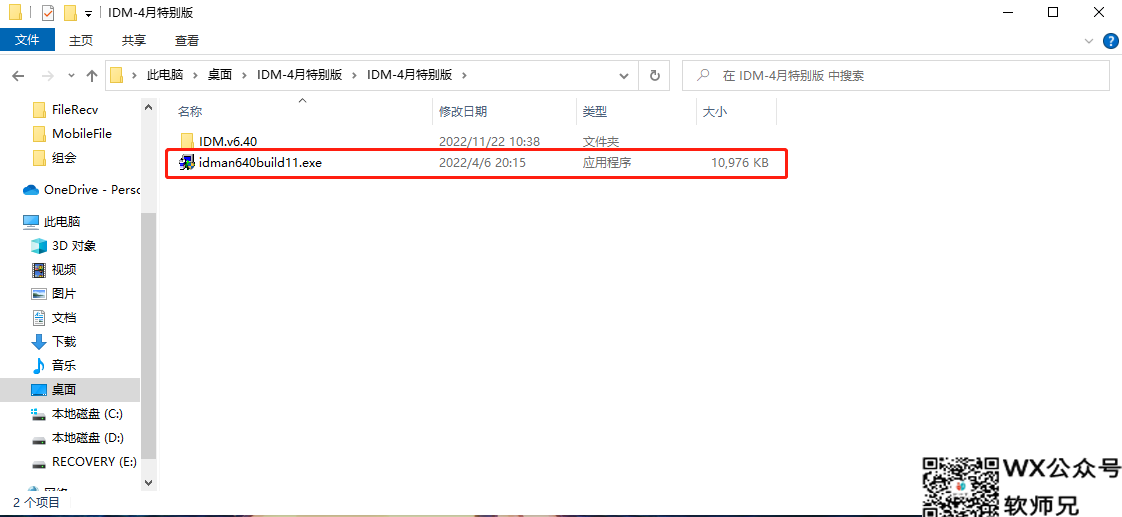Select the 查看 ribbon tab
Image resolution: width=1122 pixels, height=517 pixels.
187,41
